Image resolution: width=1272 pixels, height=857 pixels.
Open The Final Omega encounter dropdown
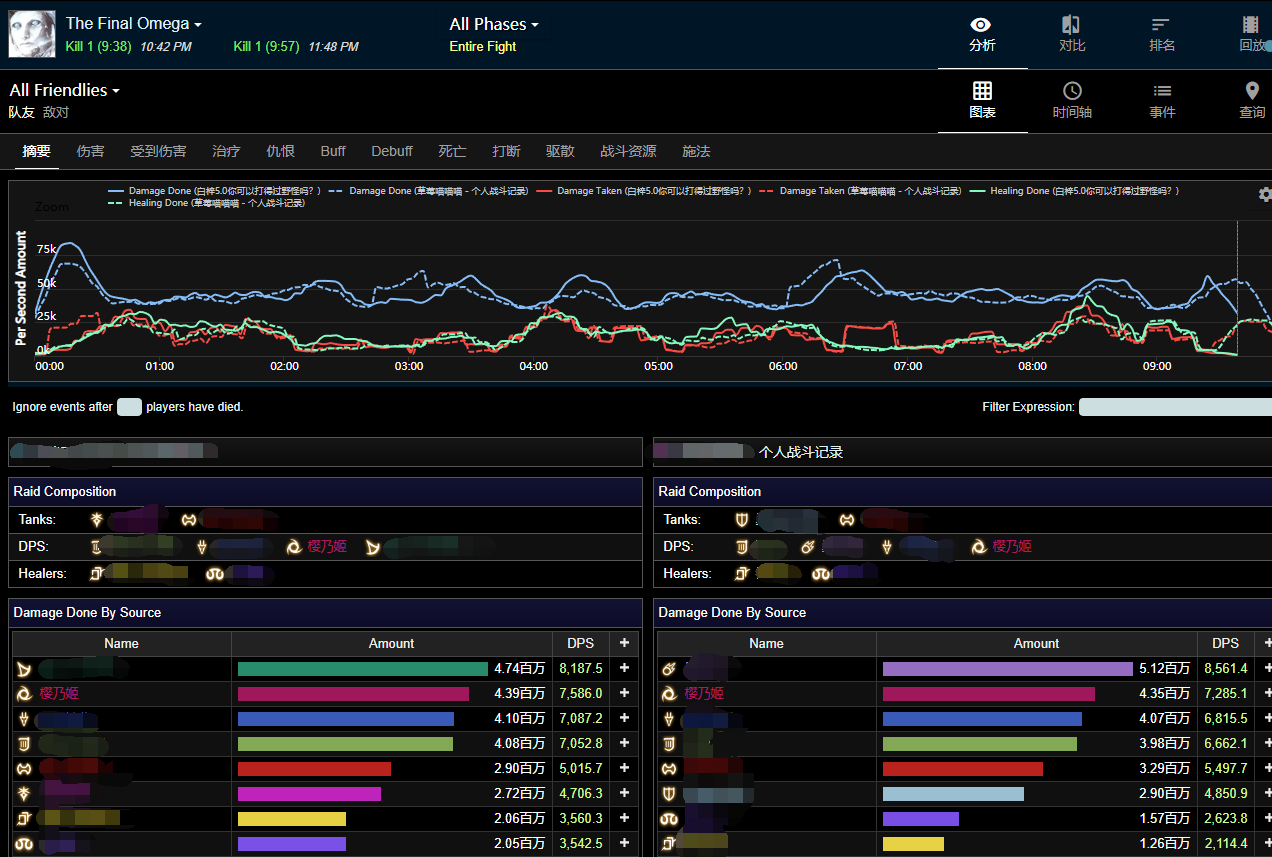coord(133,24)
